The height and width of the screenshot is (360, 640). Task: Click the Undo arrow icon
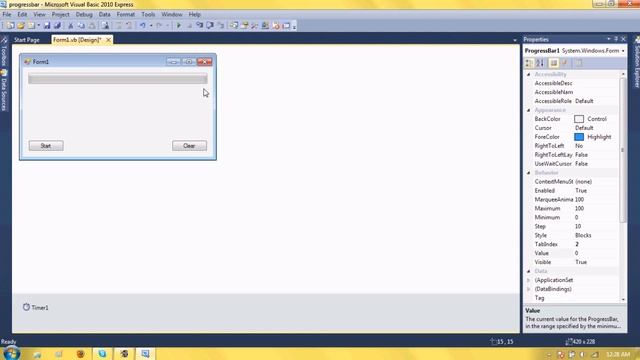142,26
